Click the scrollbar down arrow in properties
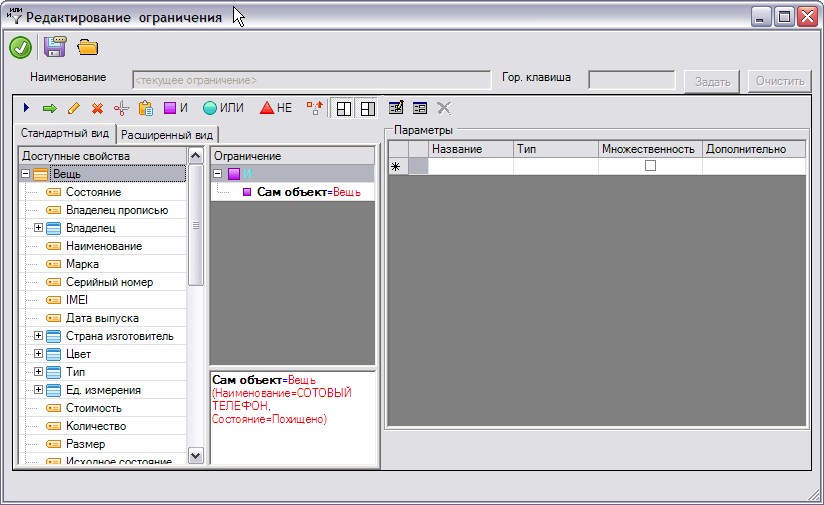 click(195, 456)
